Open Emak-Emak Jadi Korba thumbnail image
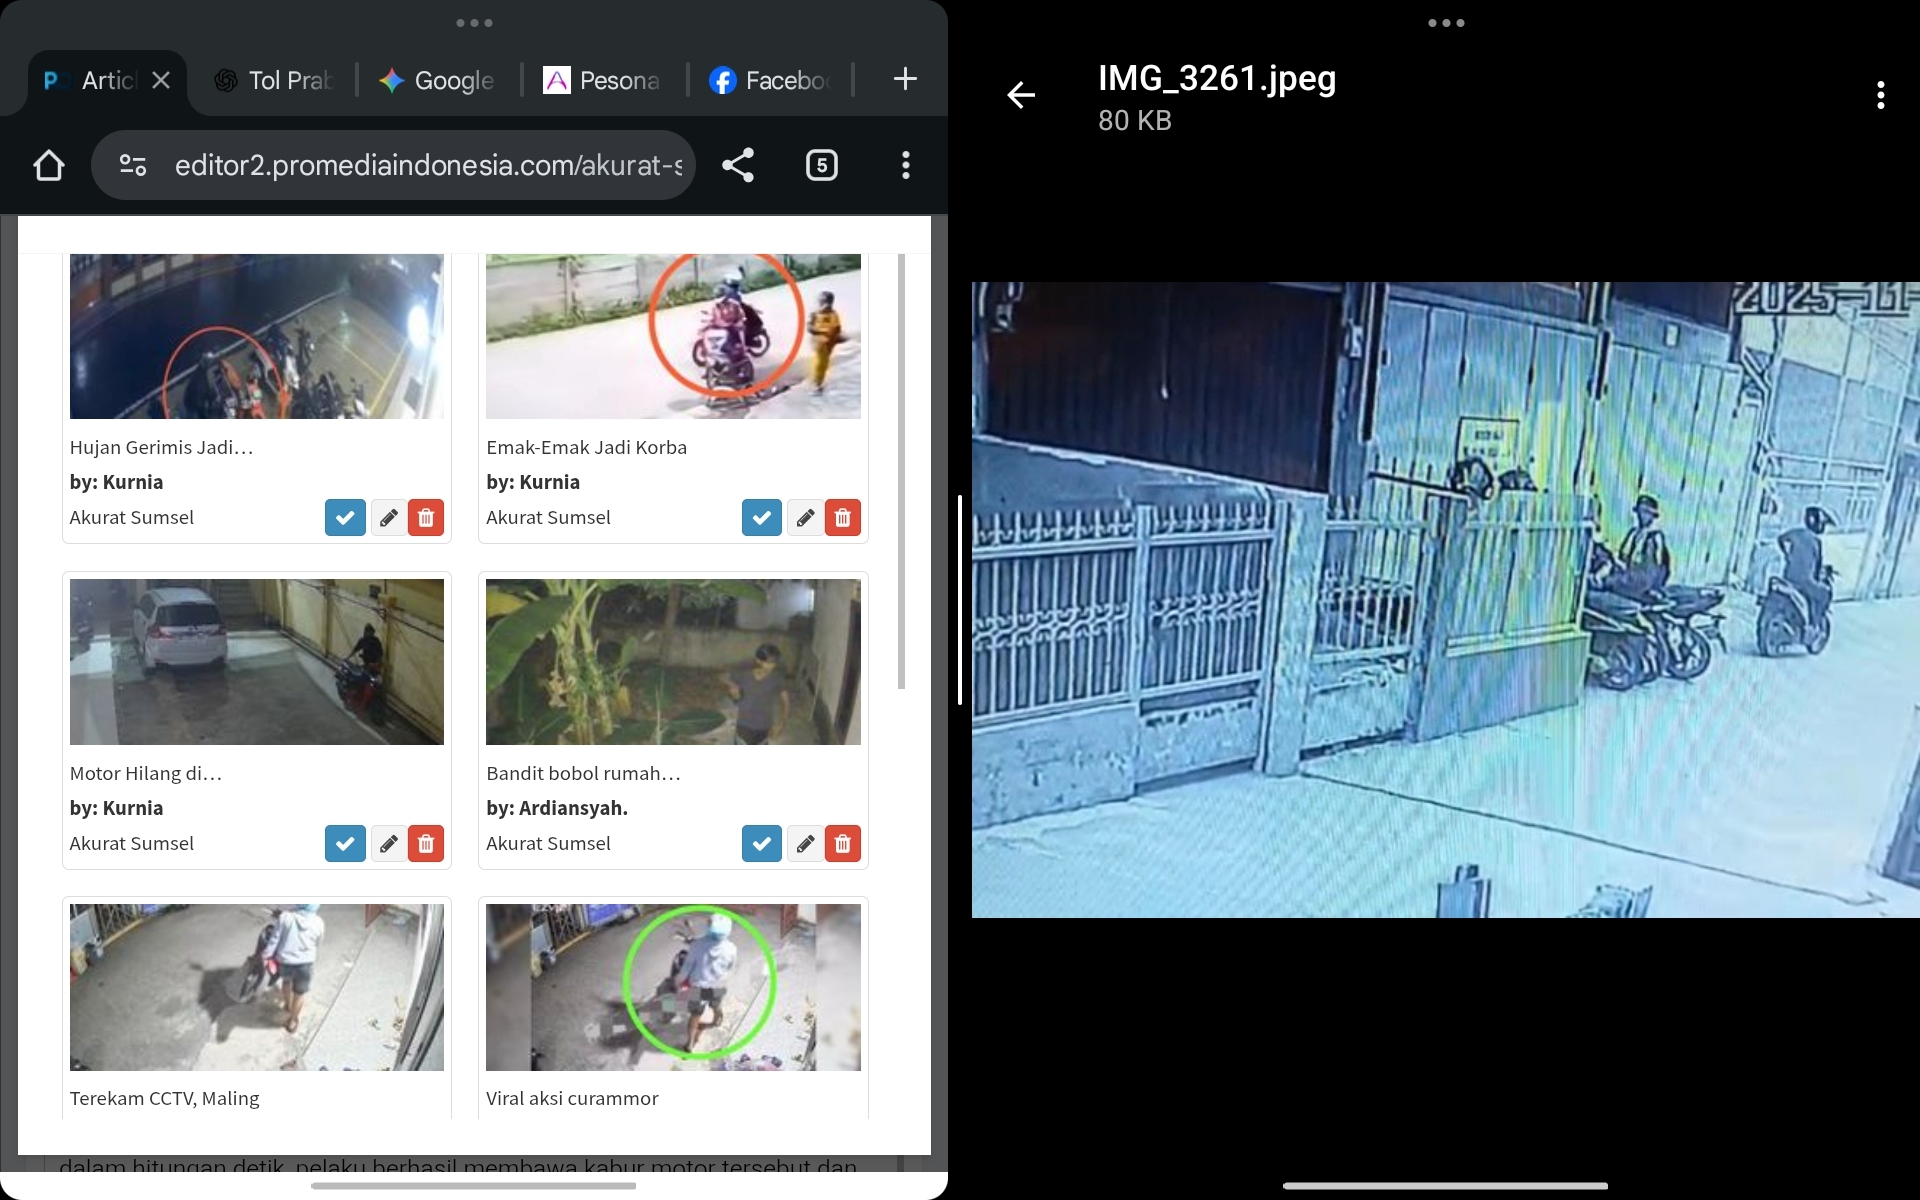The width and height of the screenshot is (1920, 1200). [x=673, y=336]
